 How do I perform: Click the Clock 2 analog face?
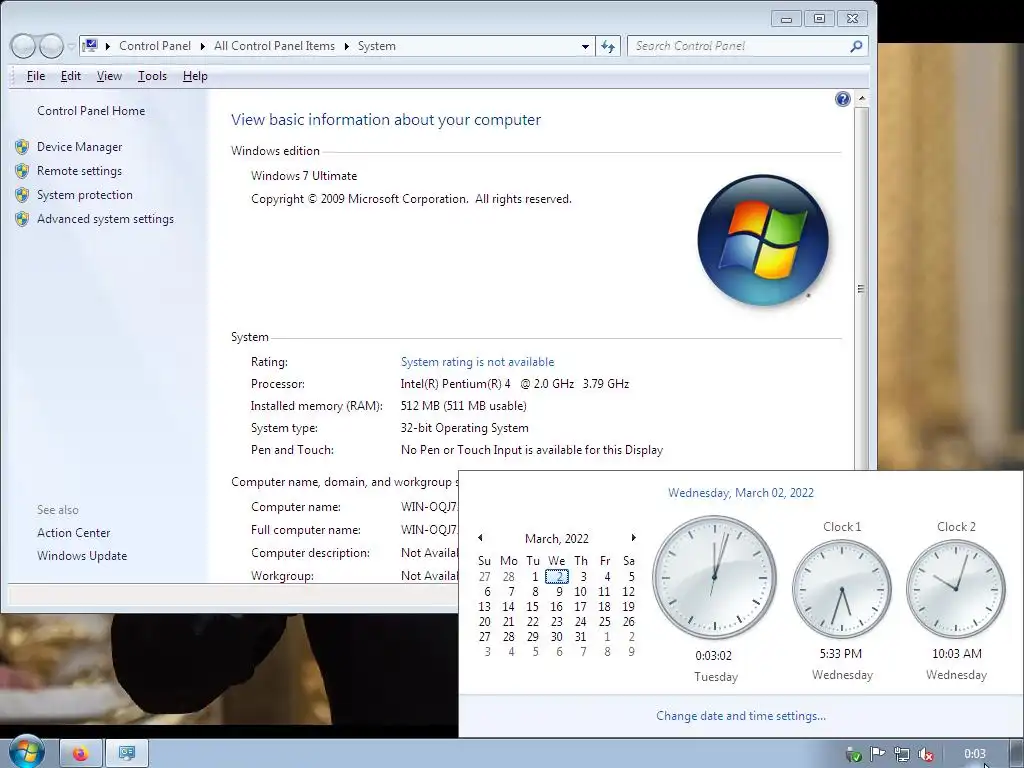pos(955,589)
